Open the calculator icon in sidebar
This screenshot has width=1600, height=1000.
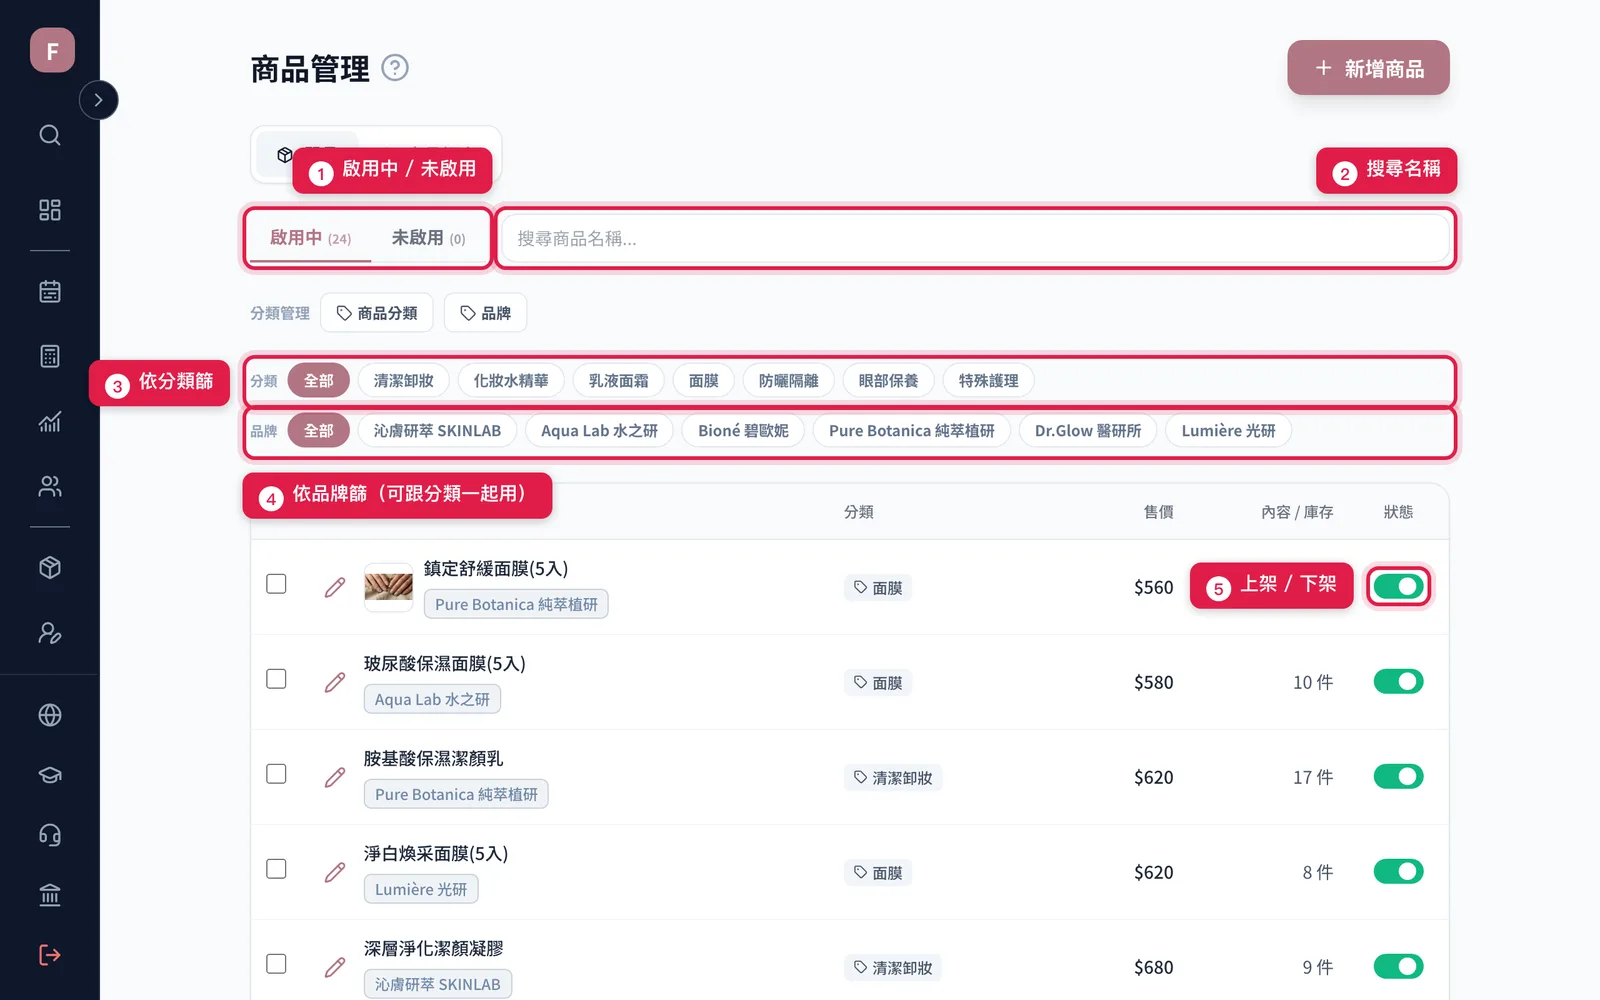coord(50,356)
